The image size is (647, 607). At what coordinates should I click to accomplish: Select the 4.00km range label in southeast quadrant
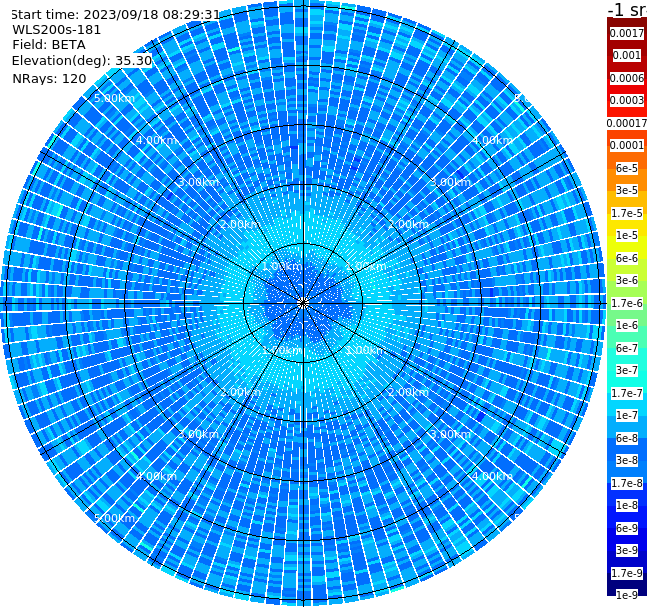pos(492,476)
